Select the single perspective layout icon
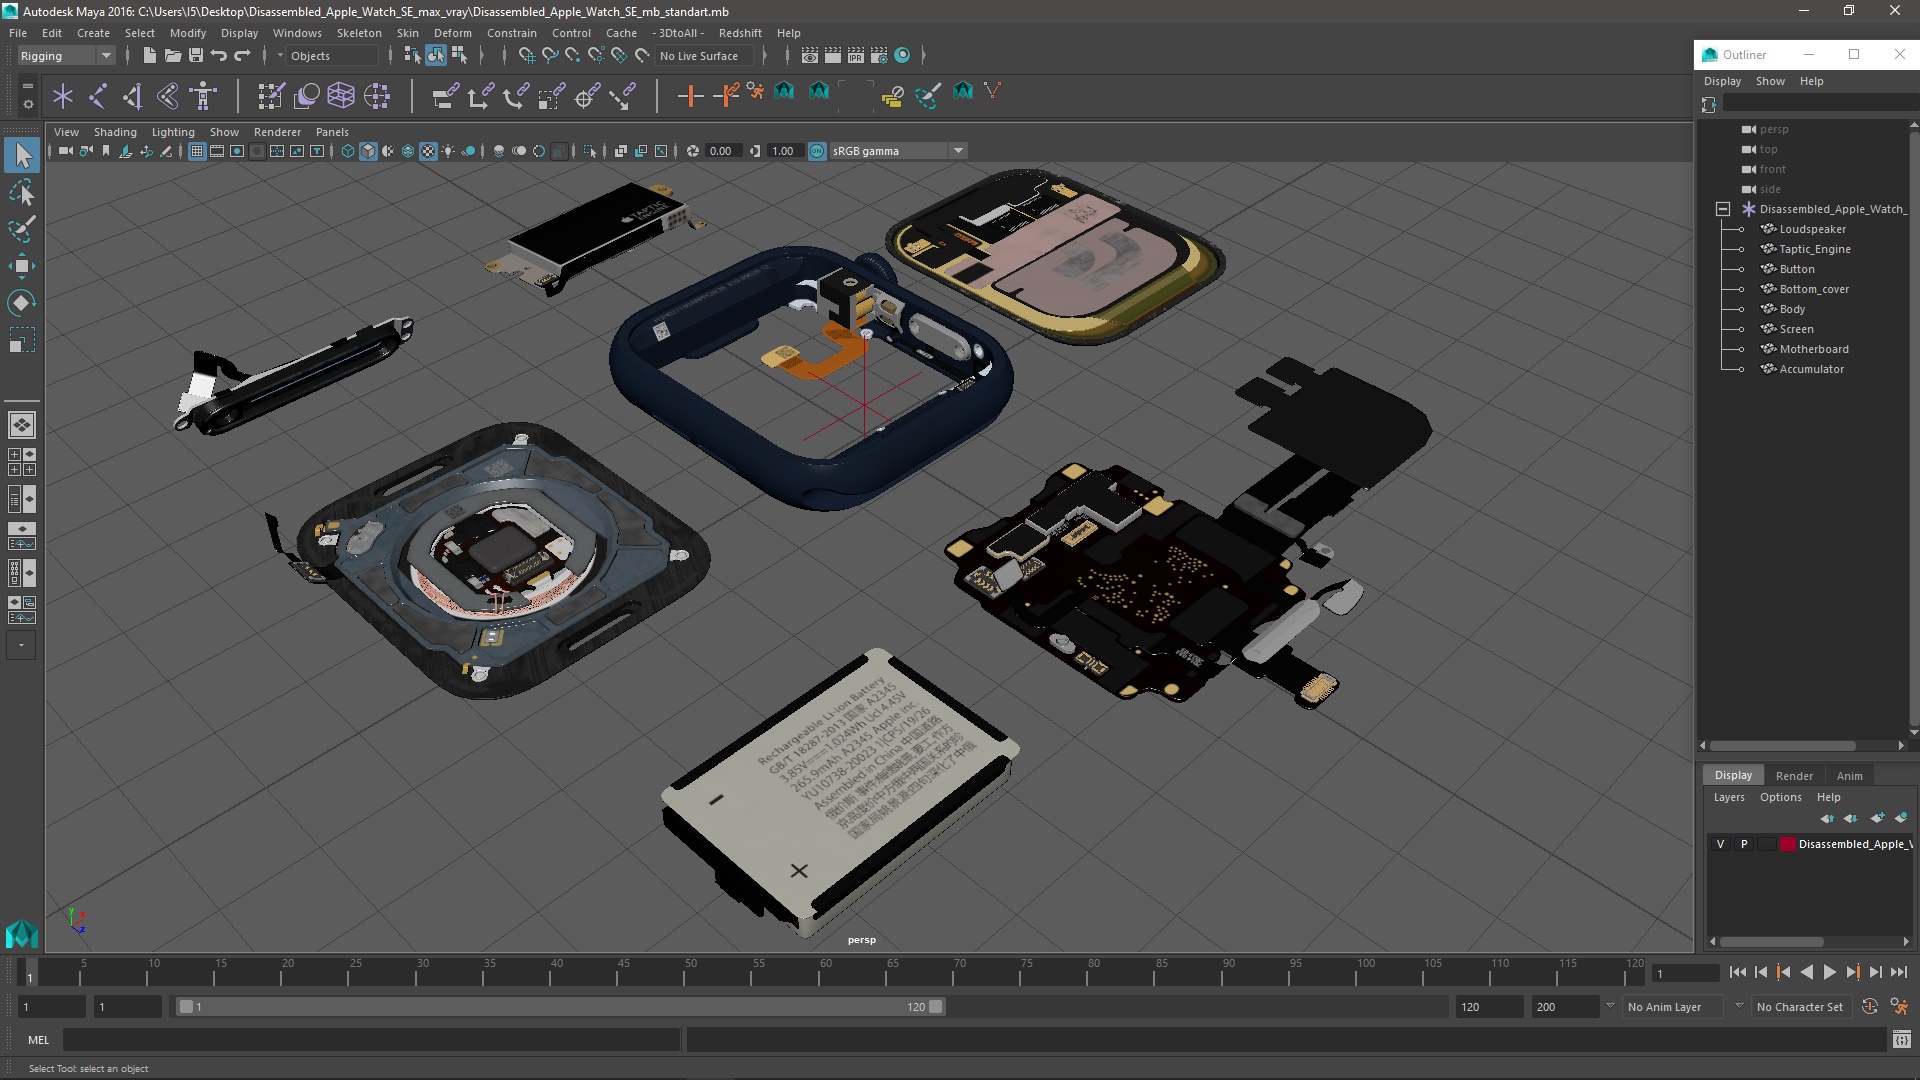 22,425
